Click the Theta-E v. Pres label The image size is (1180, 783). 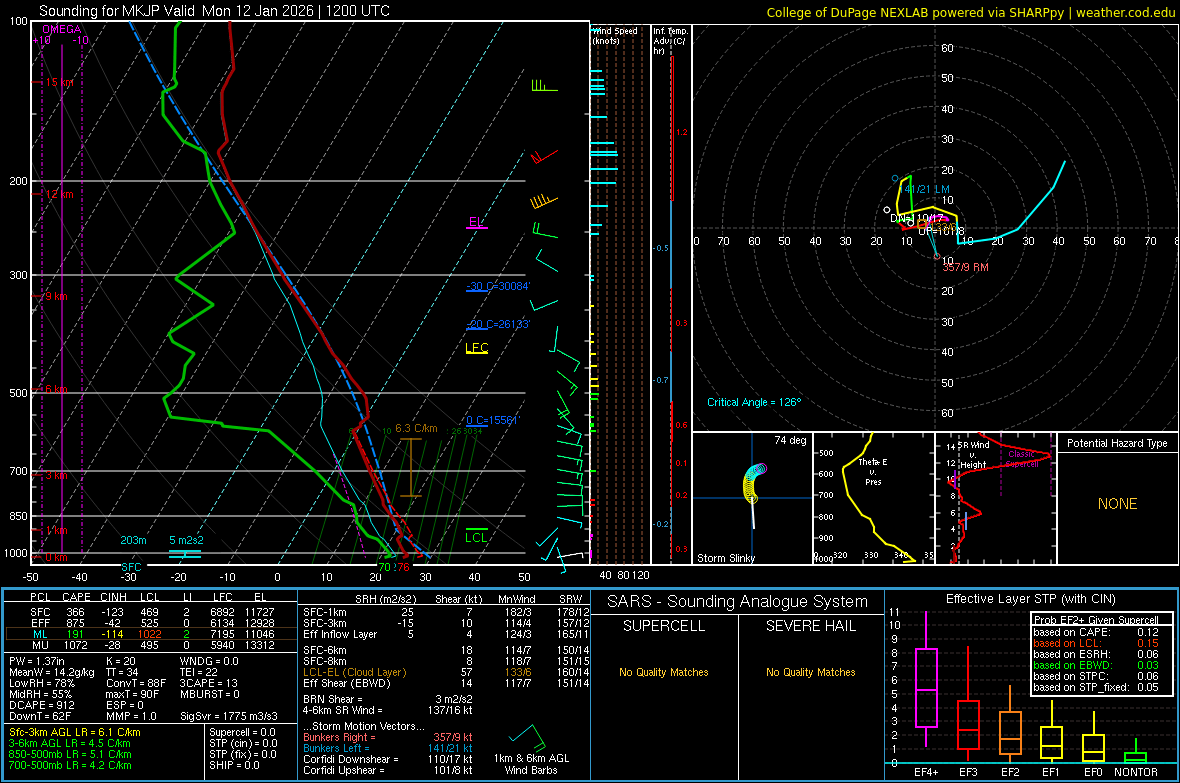pyautogui.click(x=873, y=471)
